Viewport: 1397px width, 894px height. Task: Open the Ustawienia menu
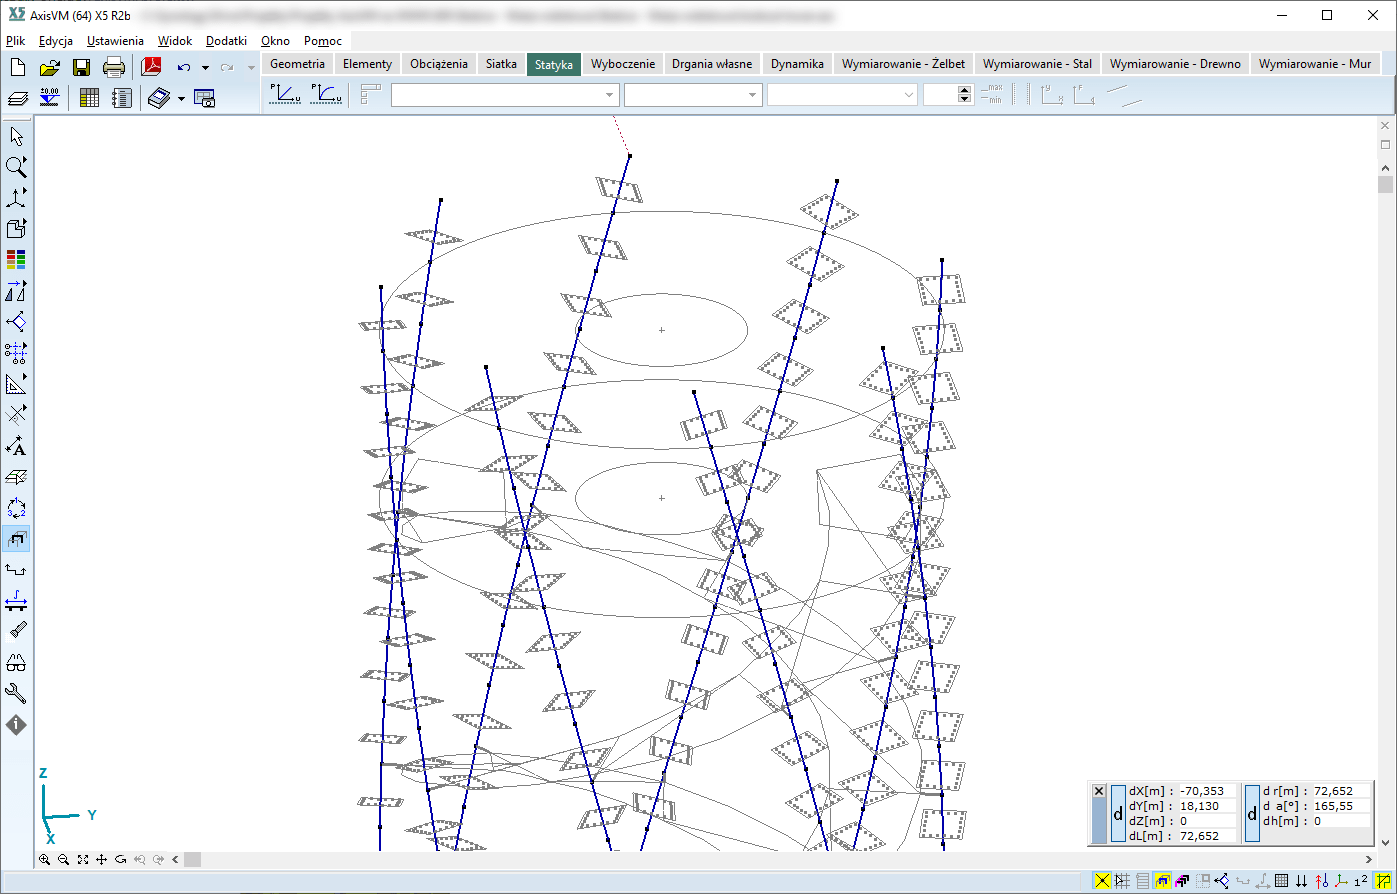(x=115, y=41)
